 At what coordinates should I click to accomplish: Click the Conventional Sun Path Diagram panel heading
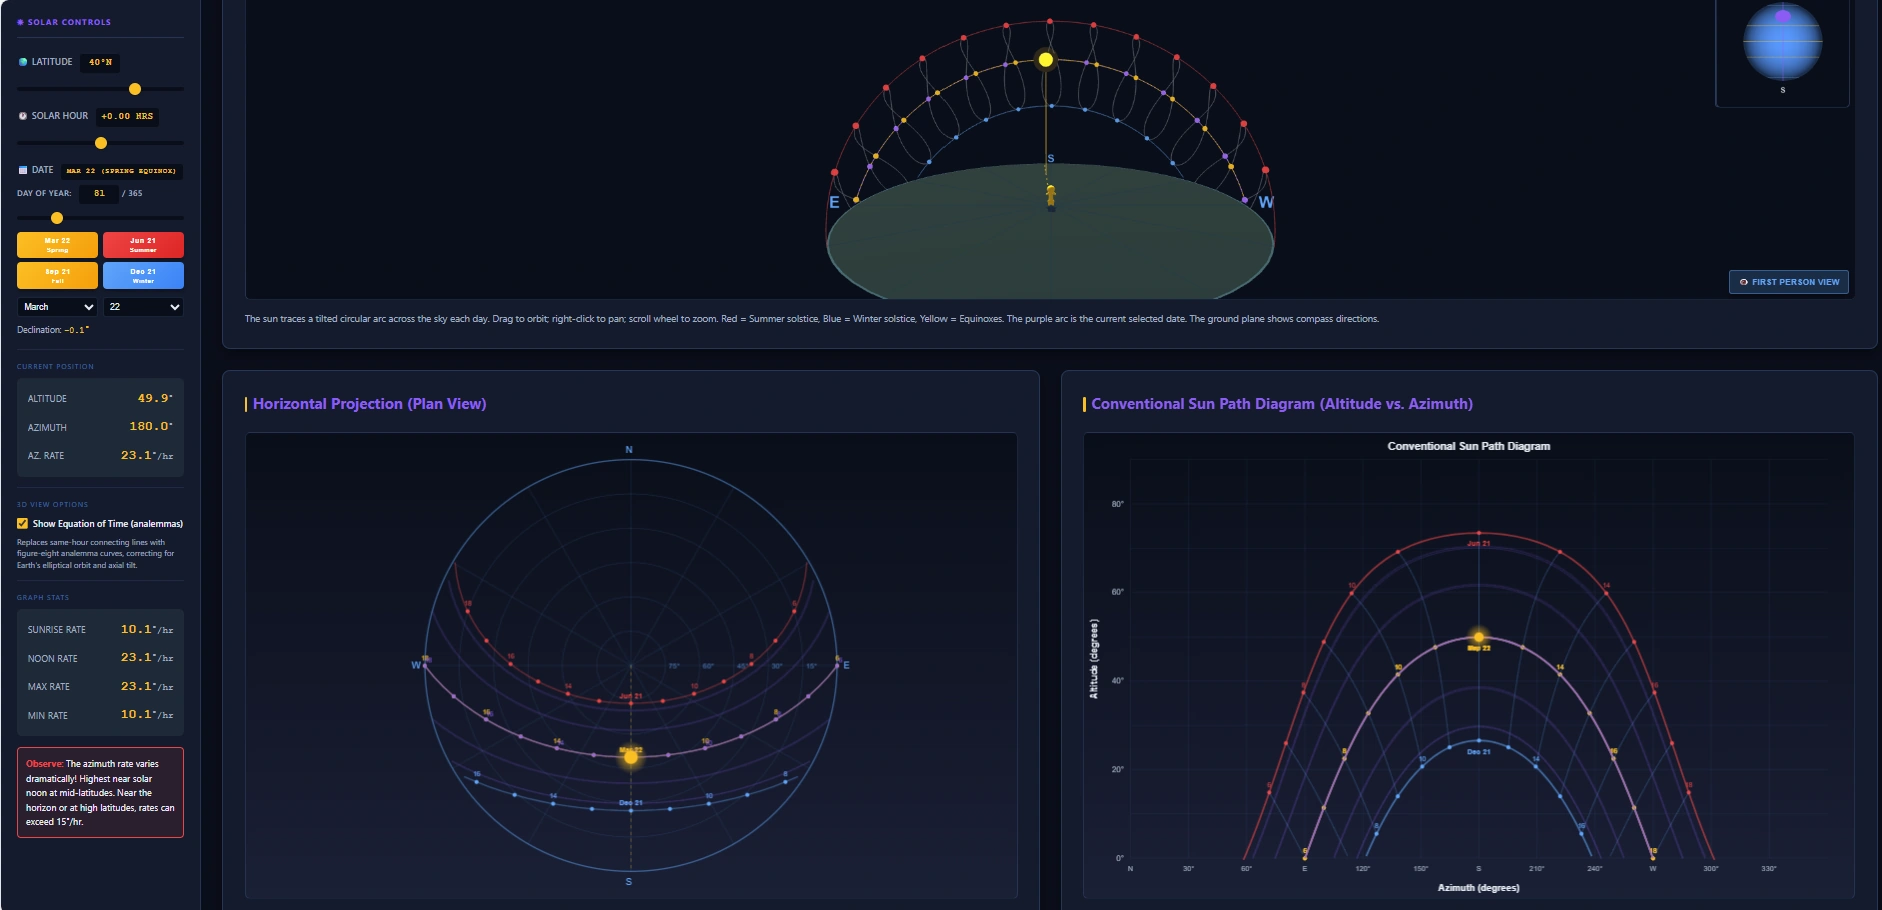(1282, 404)
